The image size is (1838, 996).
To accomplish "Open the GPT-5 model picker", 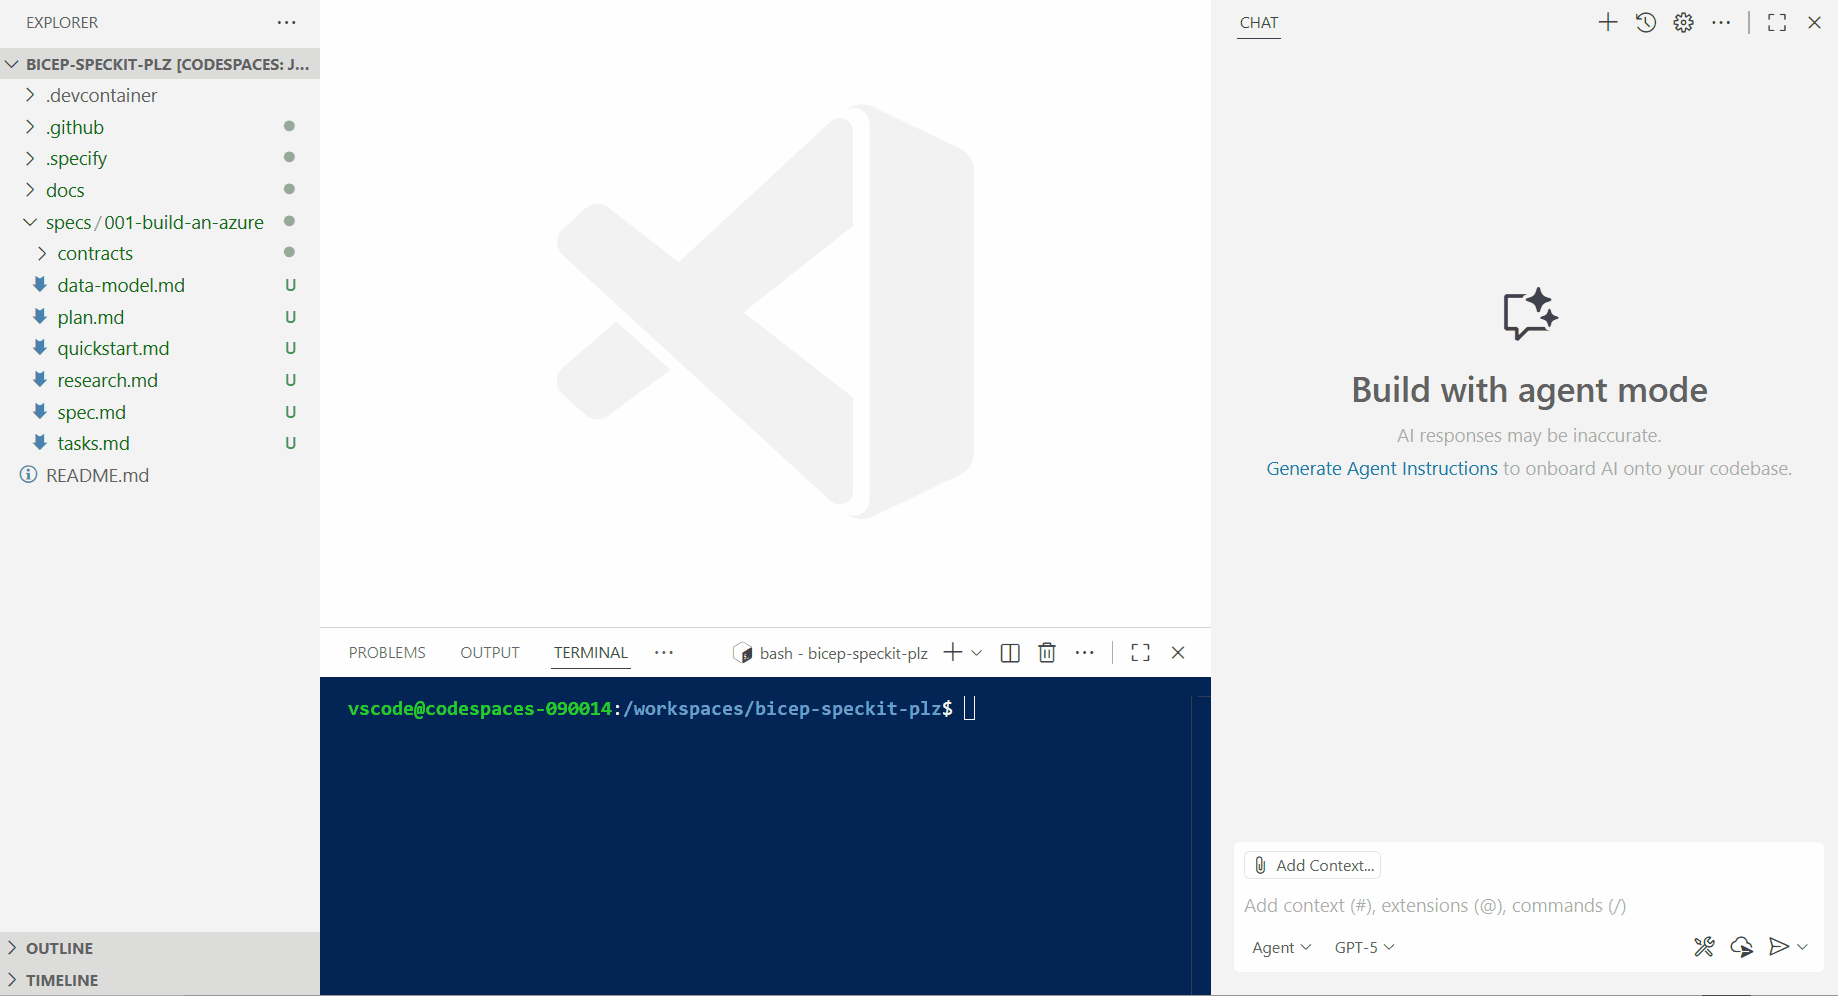I will pyautogui.click(x=1364, y=948).
